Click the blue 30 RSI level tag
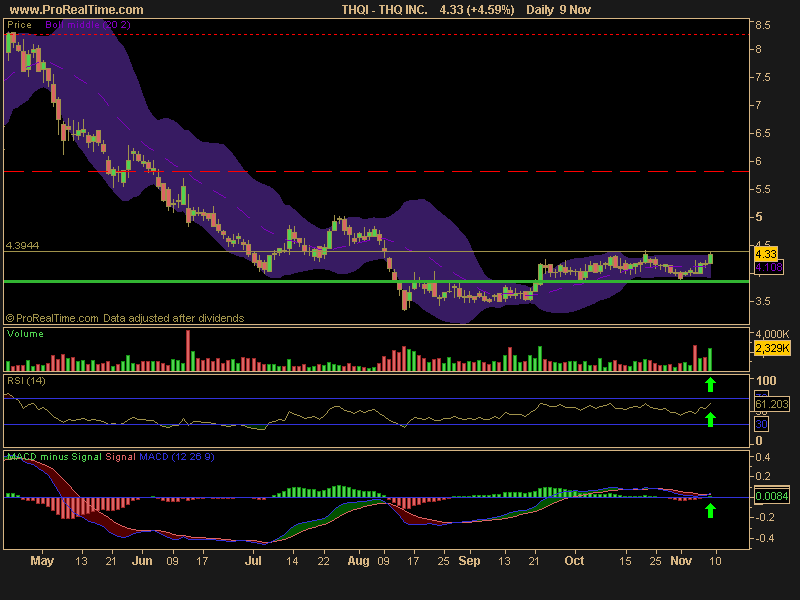Image resolution: width=800 pixels, height=600 pixels. [761, 424]
